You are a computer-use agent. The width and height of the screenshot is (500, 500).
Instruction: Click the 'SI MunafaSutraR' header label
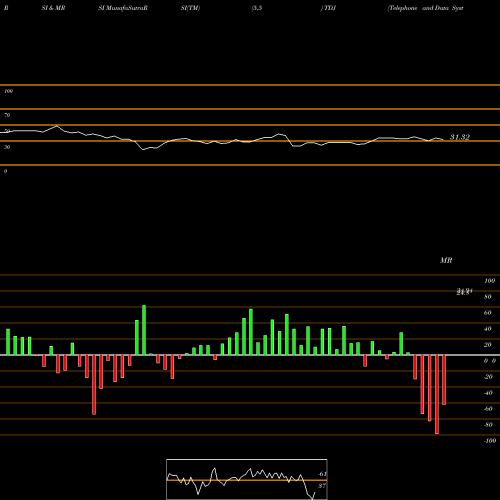coord(123,8)
